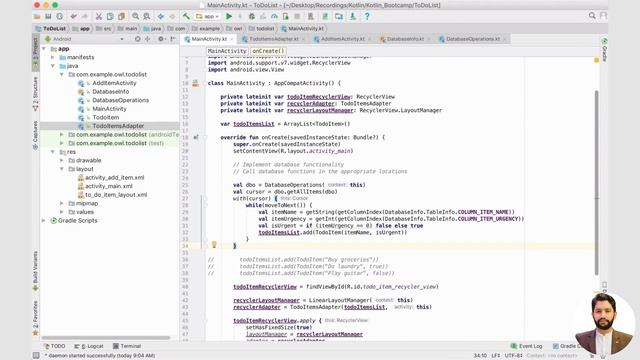640x360 pixels.
Task: Open Search Everywhere magnifier at top right
Action: click(x=592, y=16)
